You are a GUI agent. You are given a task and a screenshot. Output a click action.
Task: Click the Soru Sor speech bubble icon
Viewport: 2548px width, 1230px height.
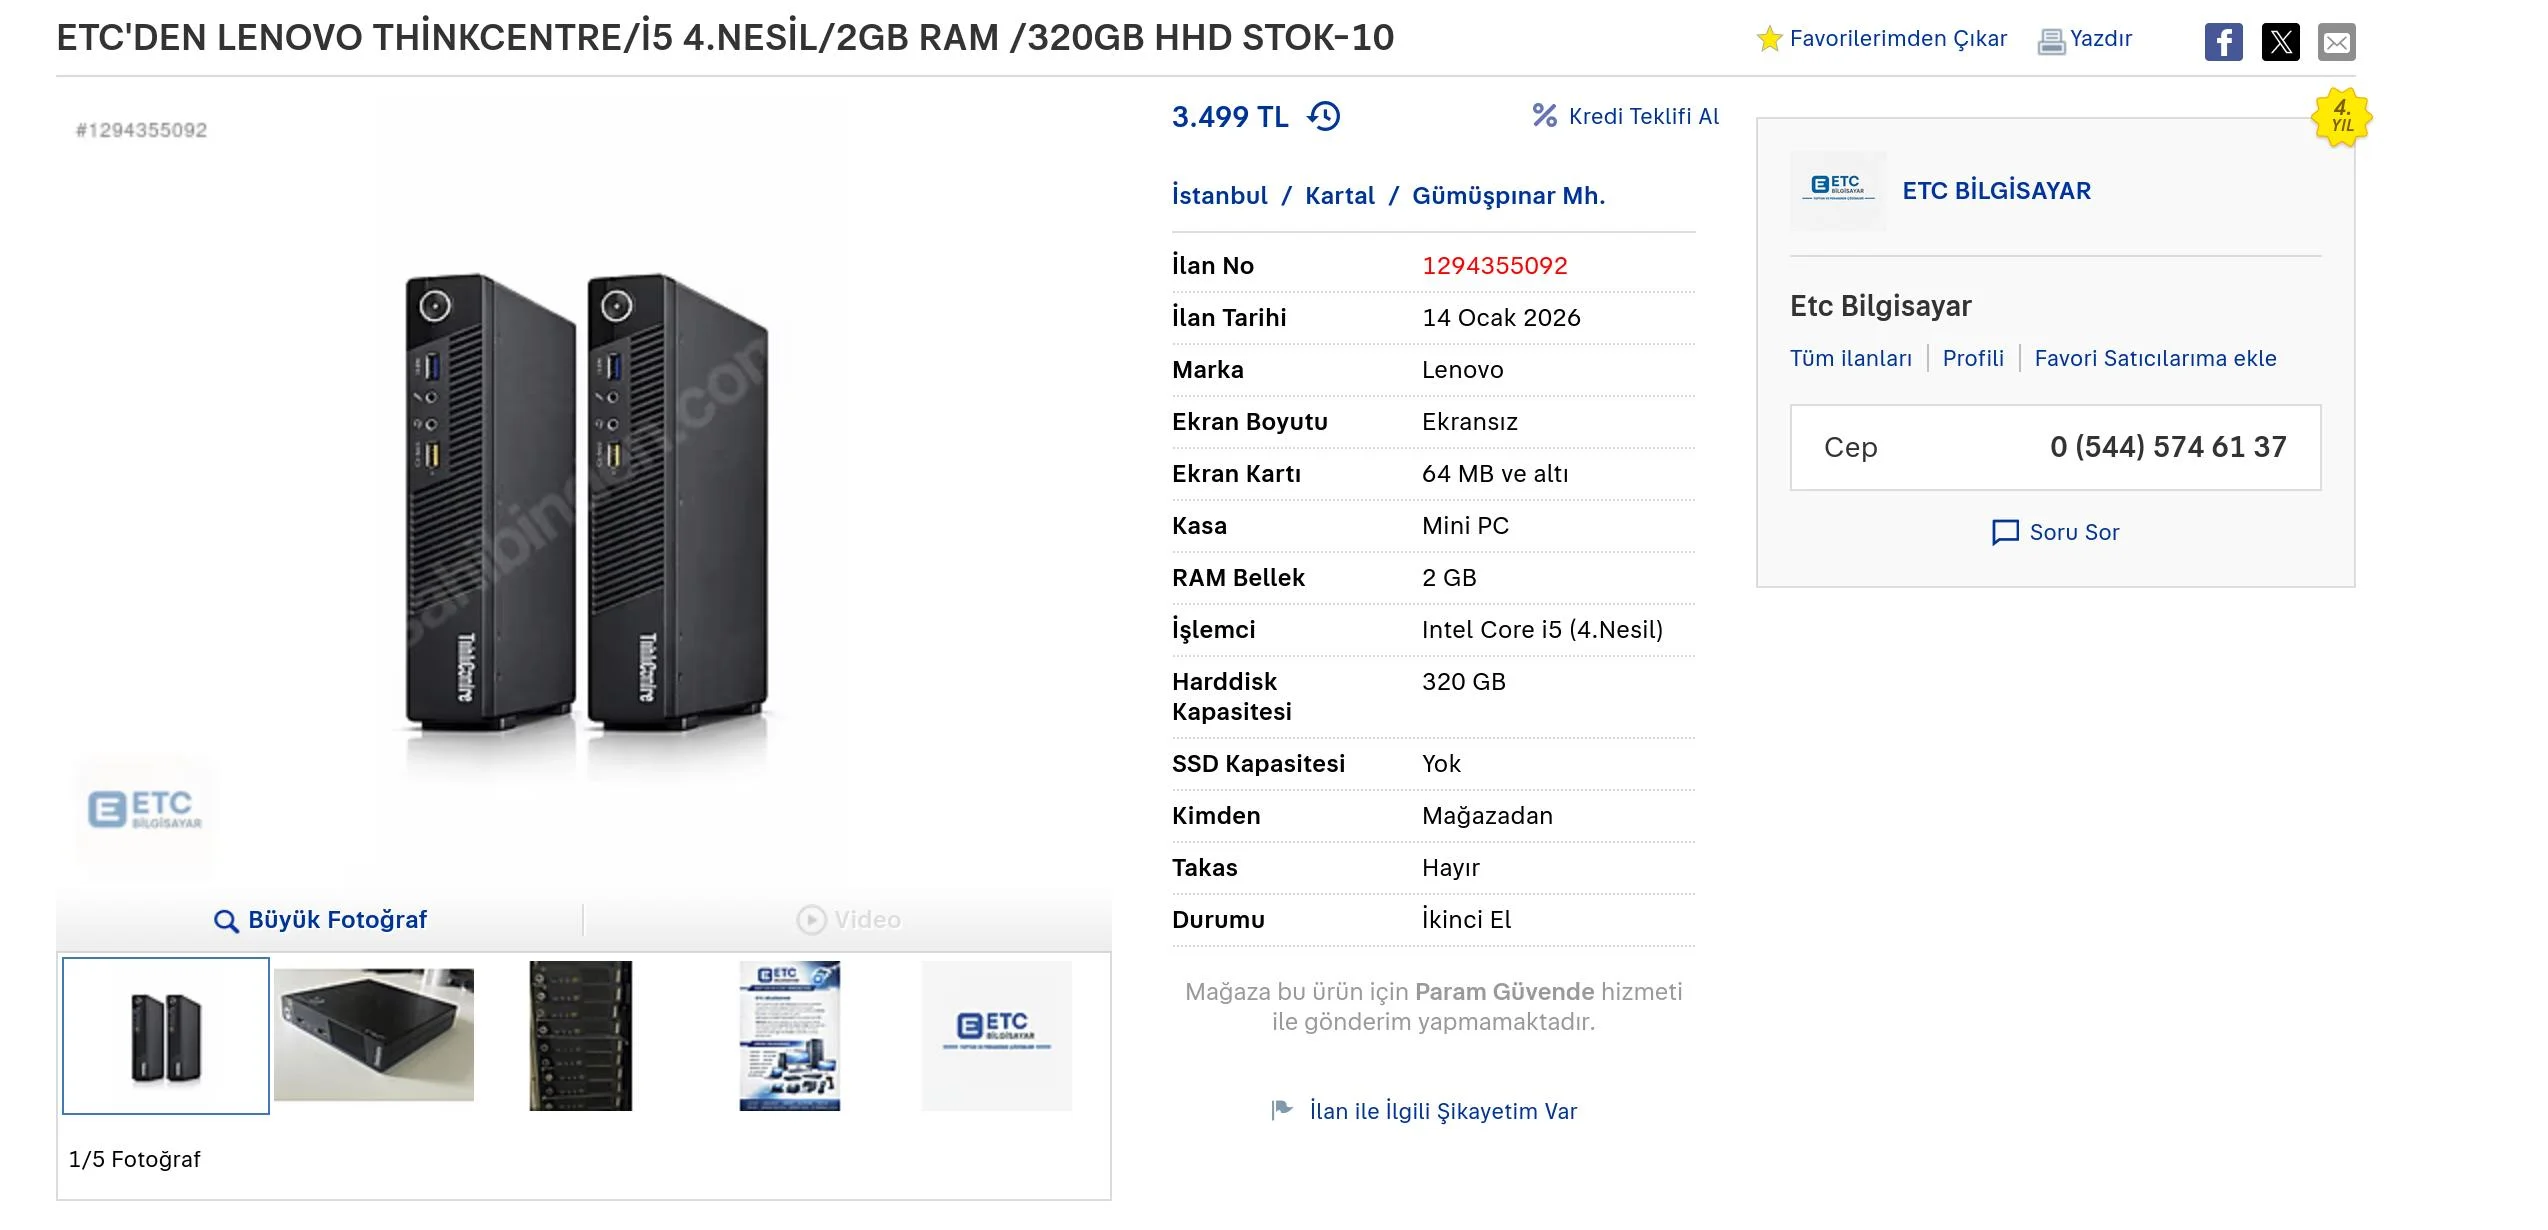2005,532
